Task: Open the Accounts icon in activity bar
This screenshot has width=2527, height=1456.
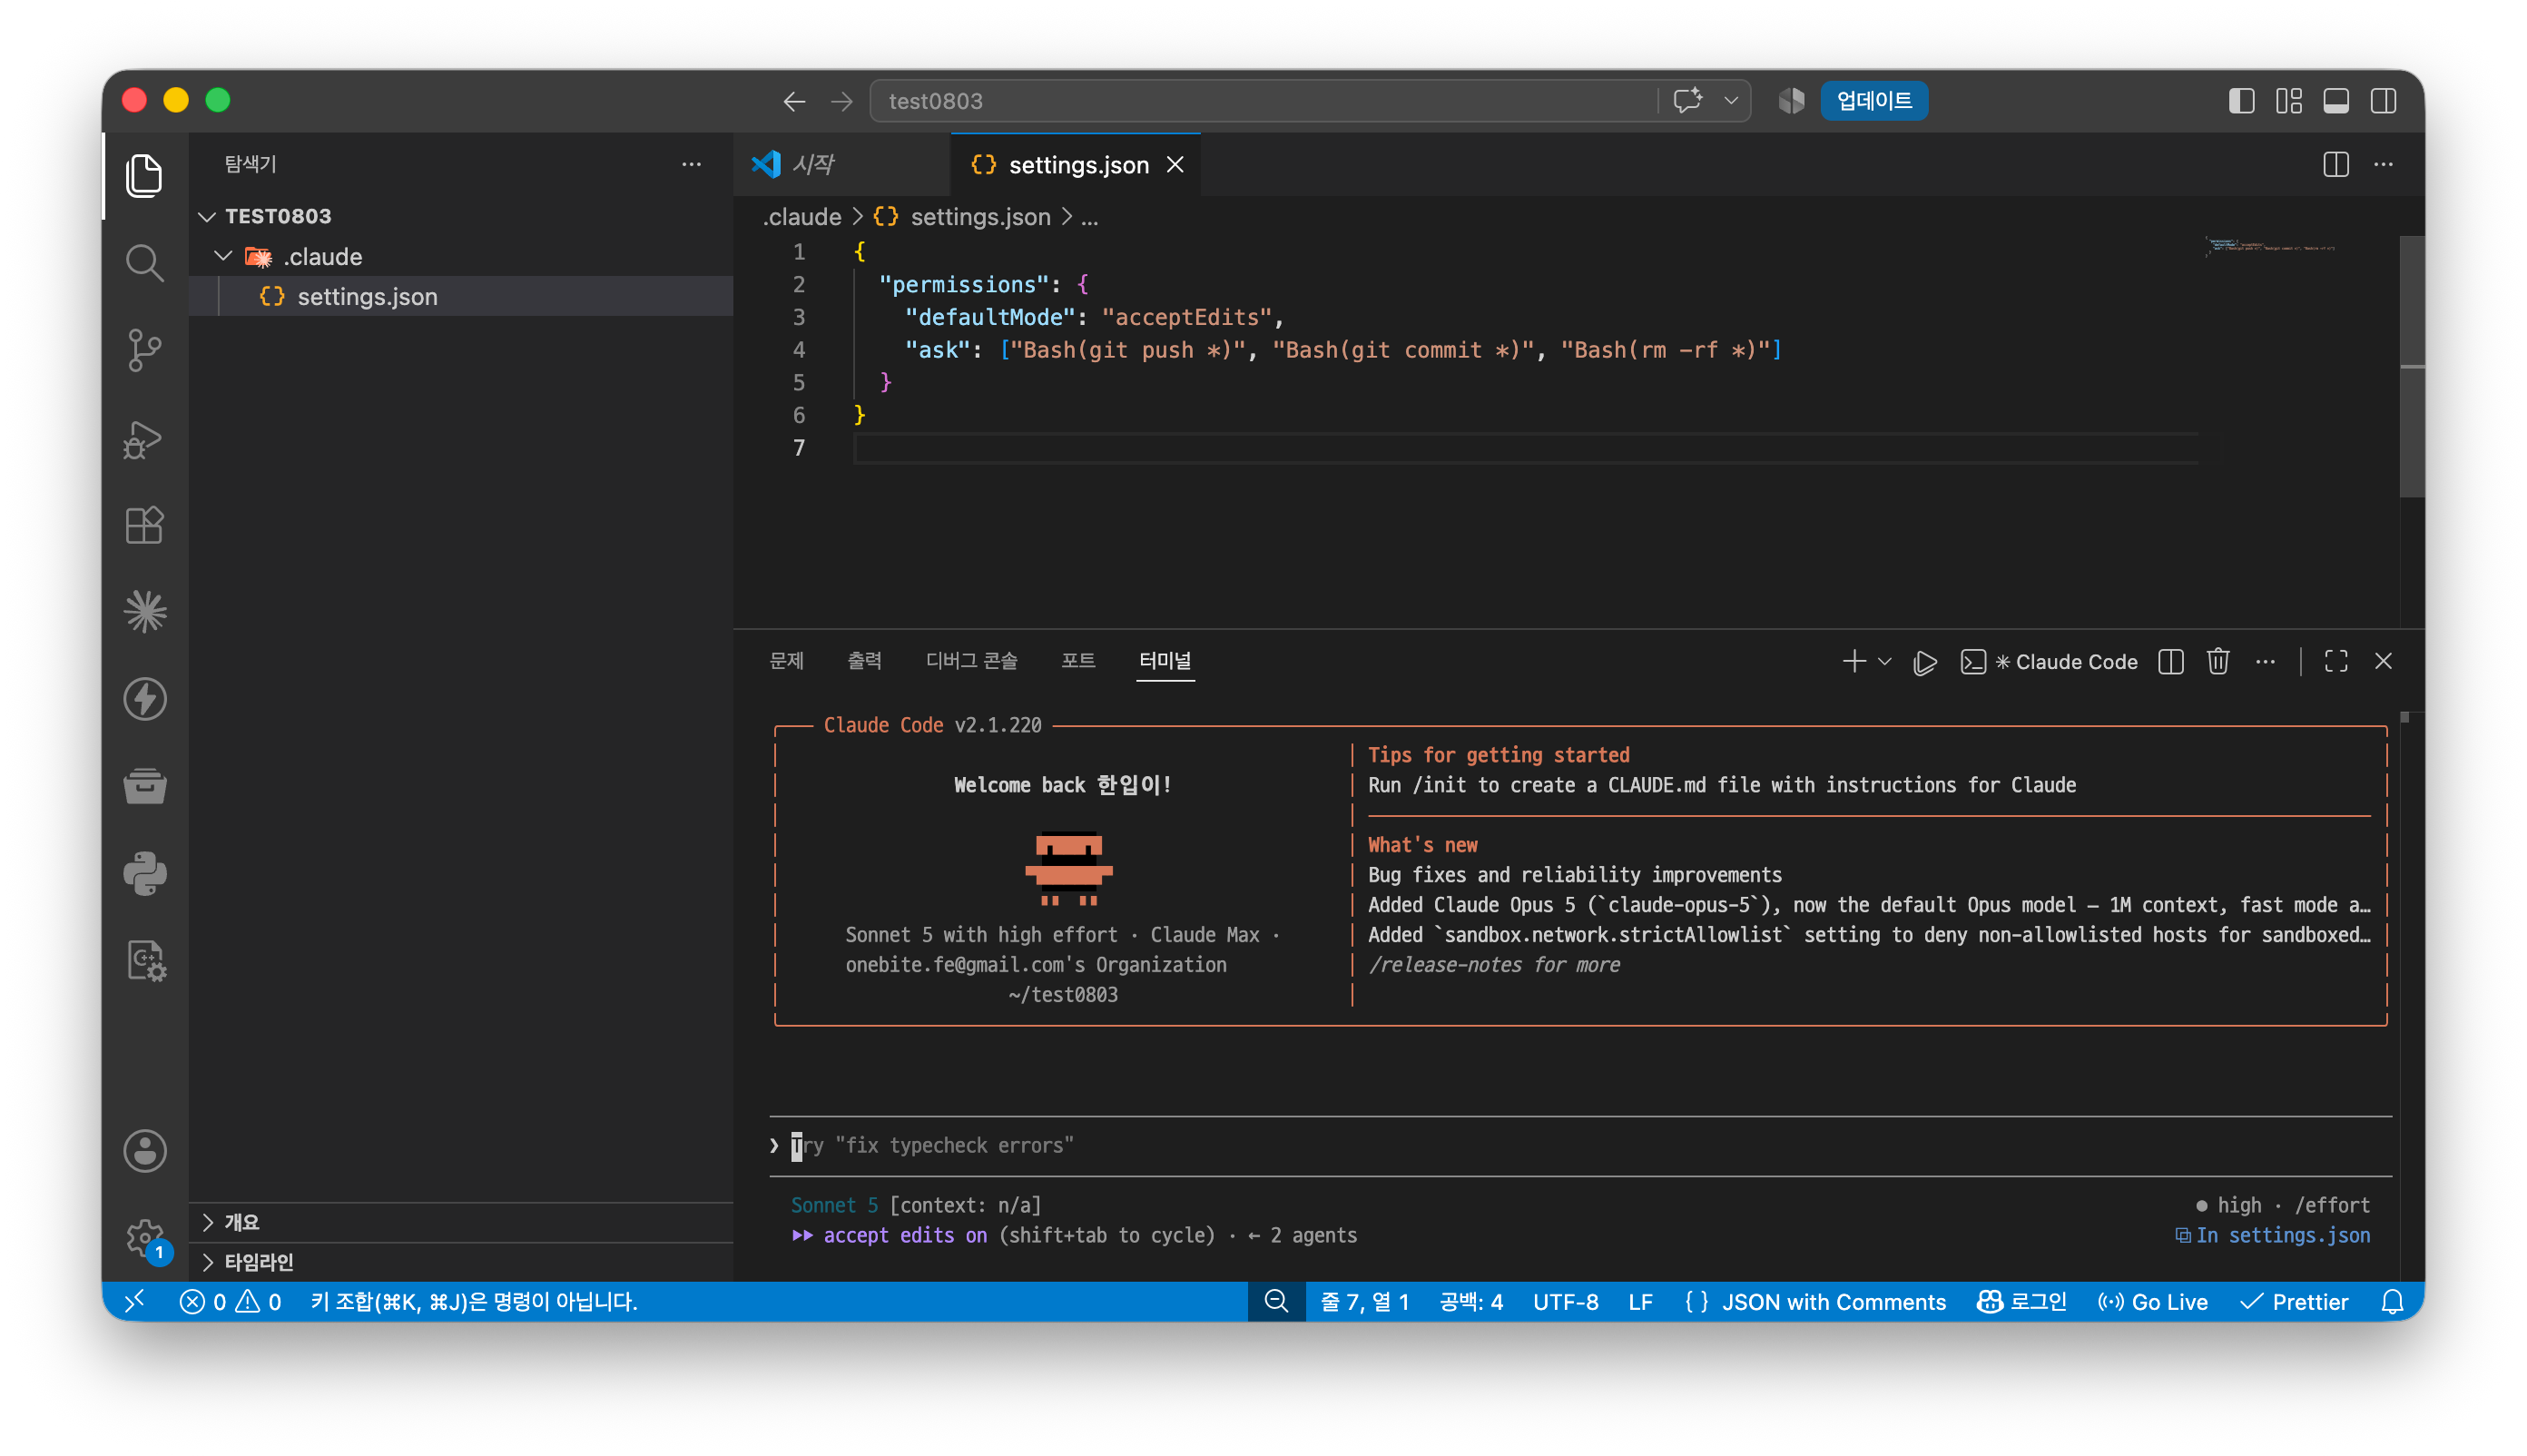Action: 145,1151
